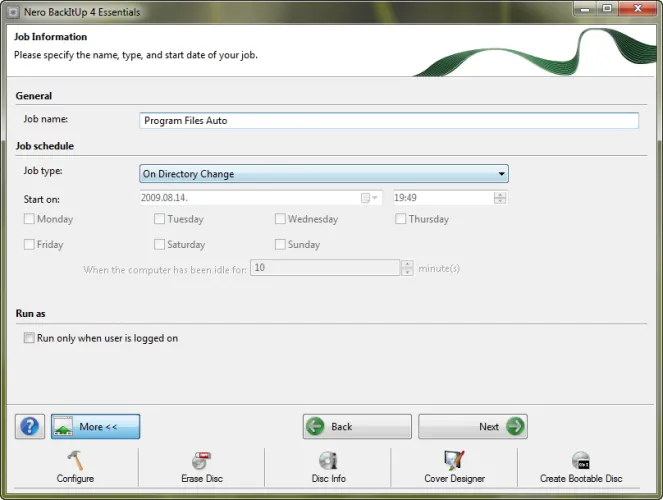
Task: Click the Job schedule section label
Action: tap(45, 146)
